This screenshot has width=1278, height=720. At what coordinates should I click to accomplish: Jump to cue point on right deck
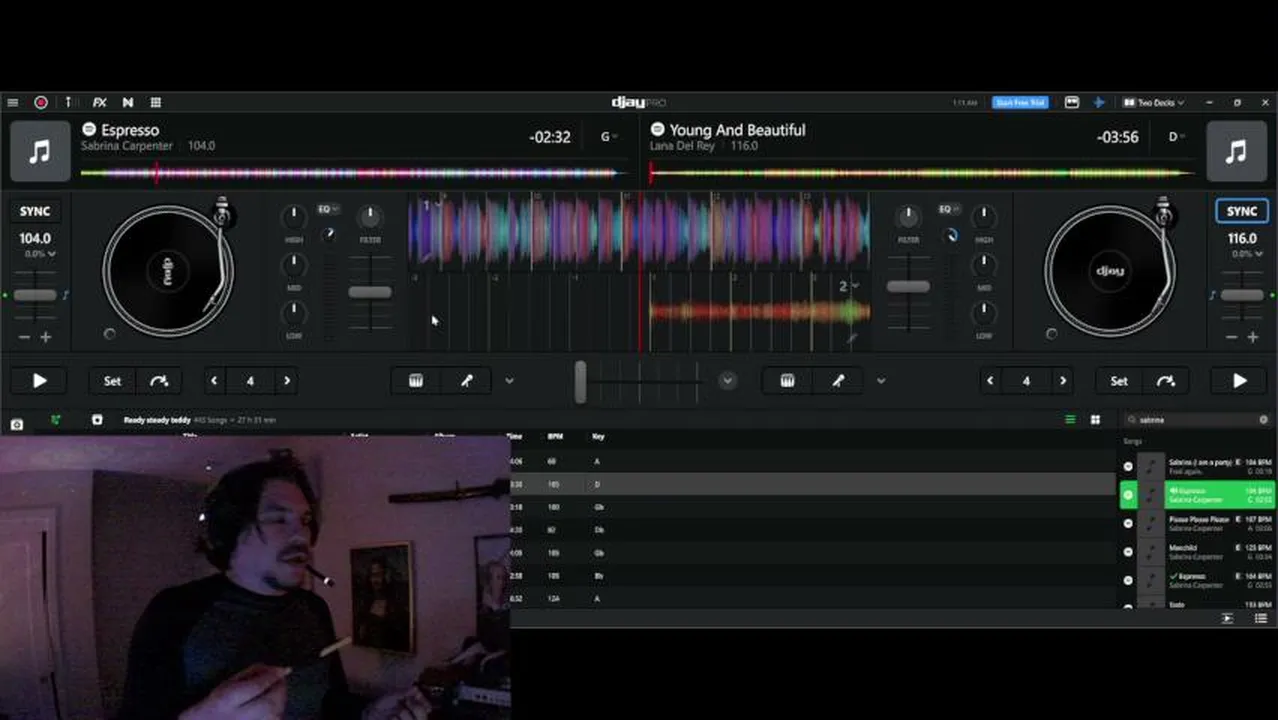click(x=1166, y=381)
